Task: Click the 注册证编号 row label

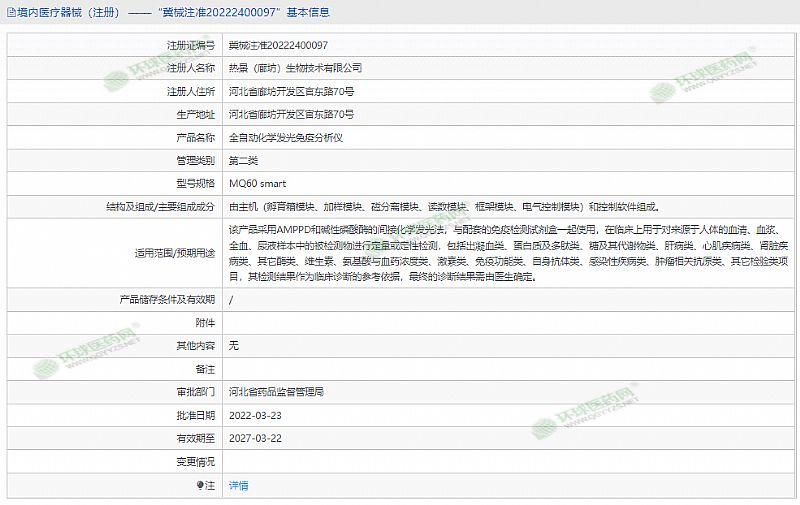Action: click(190, 46)
